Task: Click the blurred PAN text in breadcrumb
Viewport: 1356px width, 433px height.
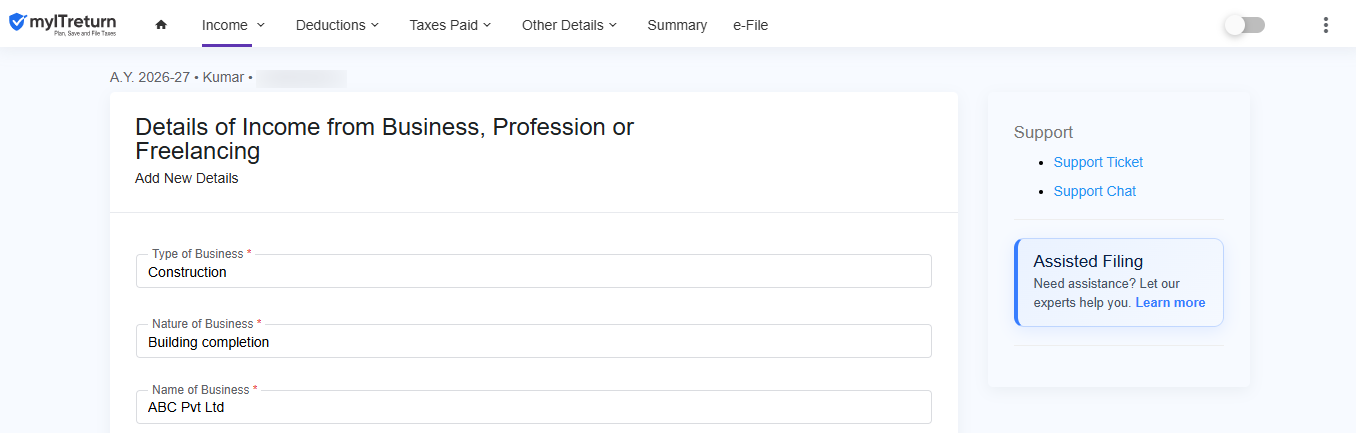Action: pos(300,77)
